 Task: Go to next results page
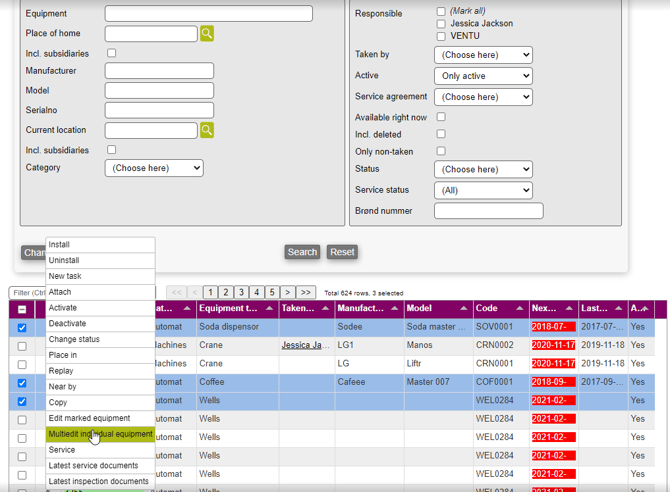(x=288, y=292)
